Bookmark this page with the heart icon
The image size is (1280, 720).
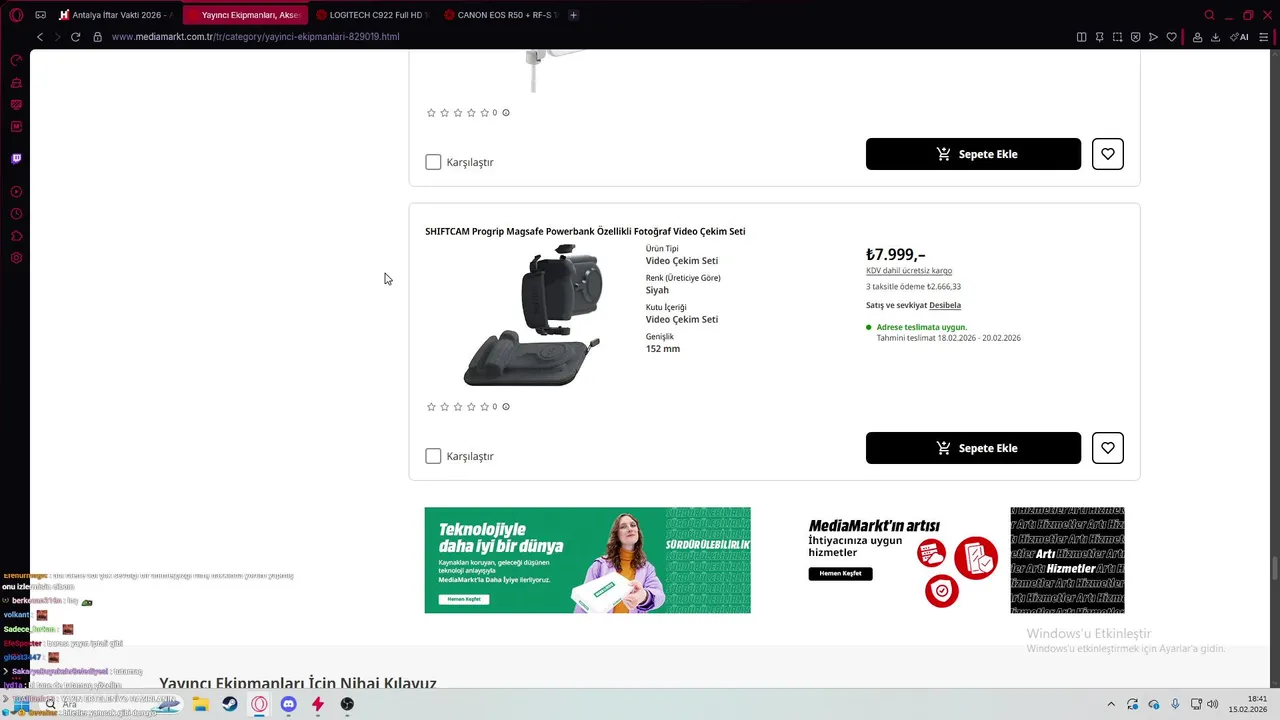point(1171,37)
